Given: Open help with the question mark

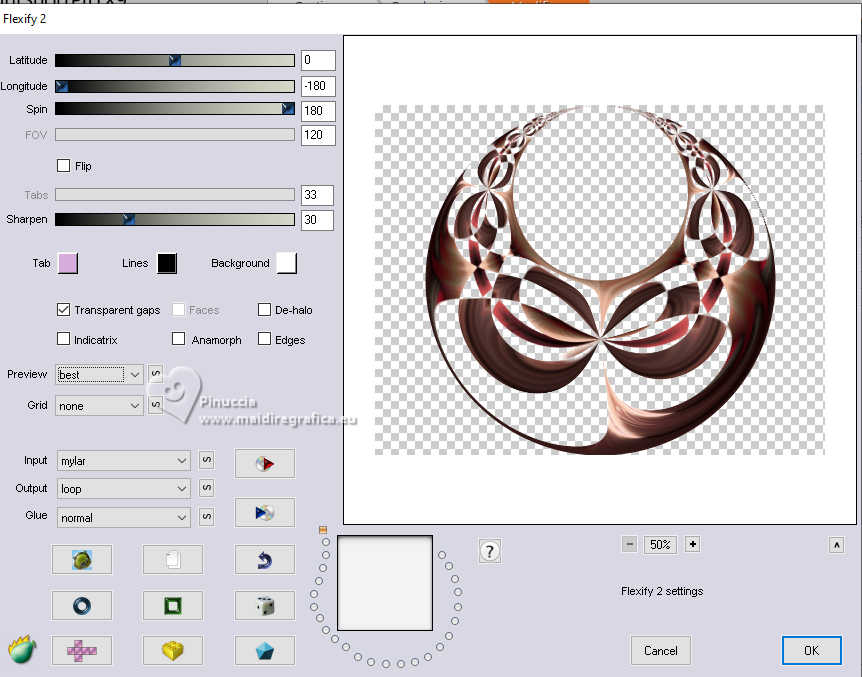Looking at the screenshot, I should point(490,551).
